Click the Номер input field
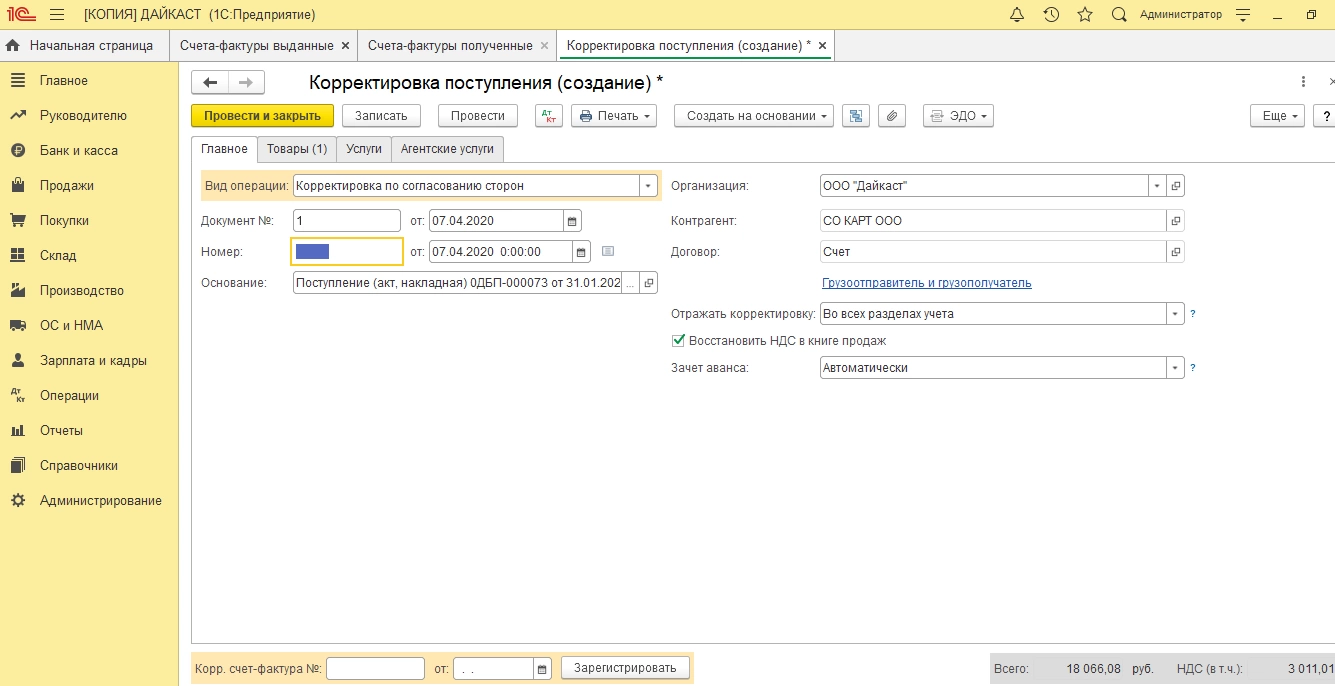The height and width of the screenshot is (686, 1335). point(347,252)
